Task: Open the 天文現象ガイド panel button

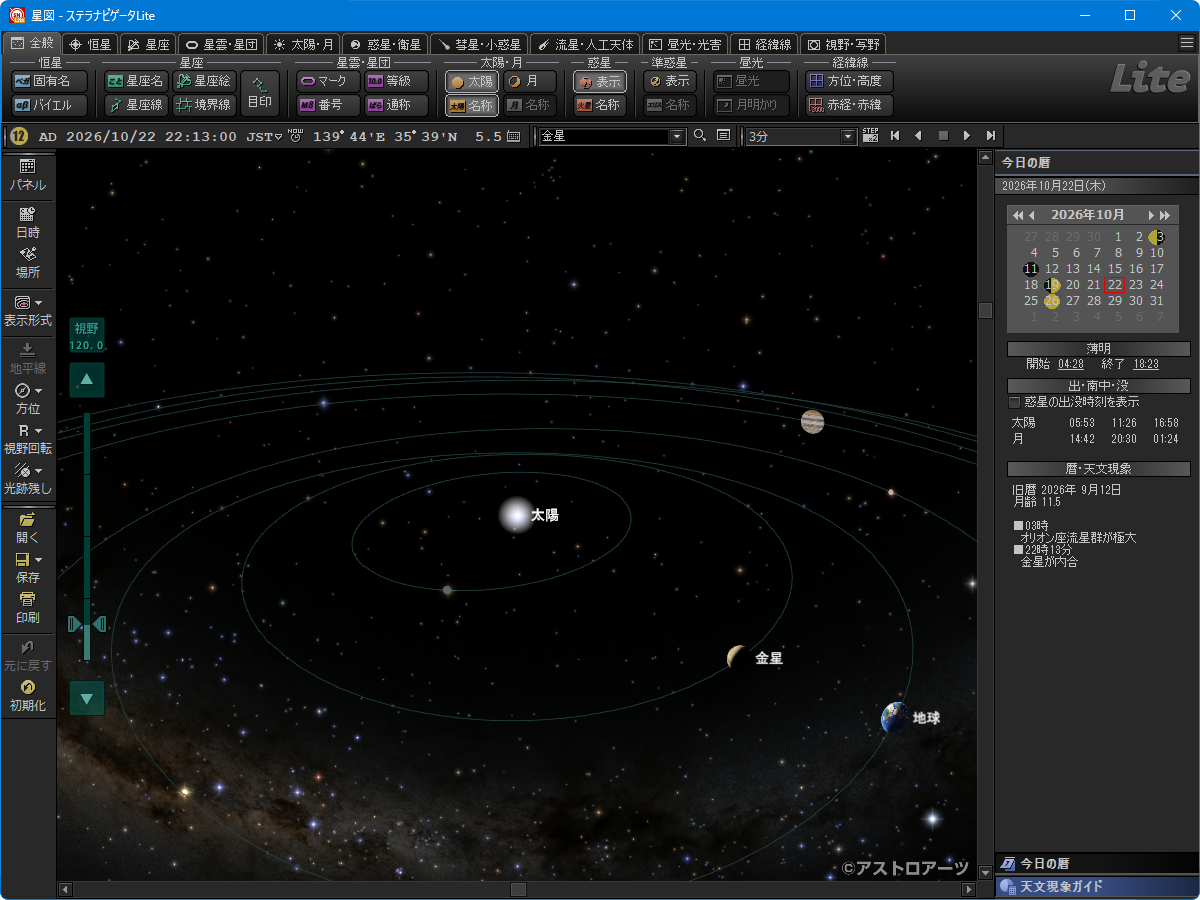Action: [x=1097, y=887]
